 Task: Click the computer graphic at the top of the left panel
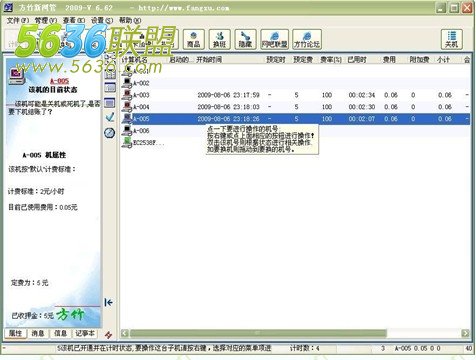17,76
